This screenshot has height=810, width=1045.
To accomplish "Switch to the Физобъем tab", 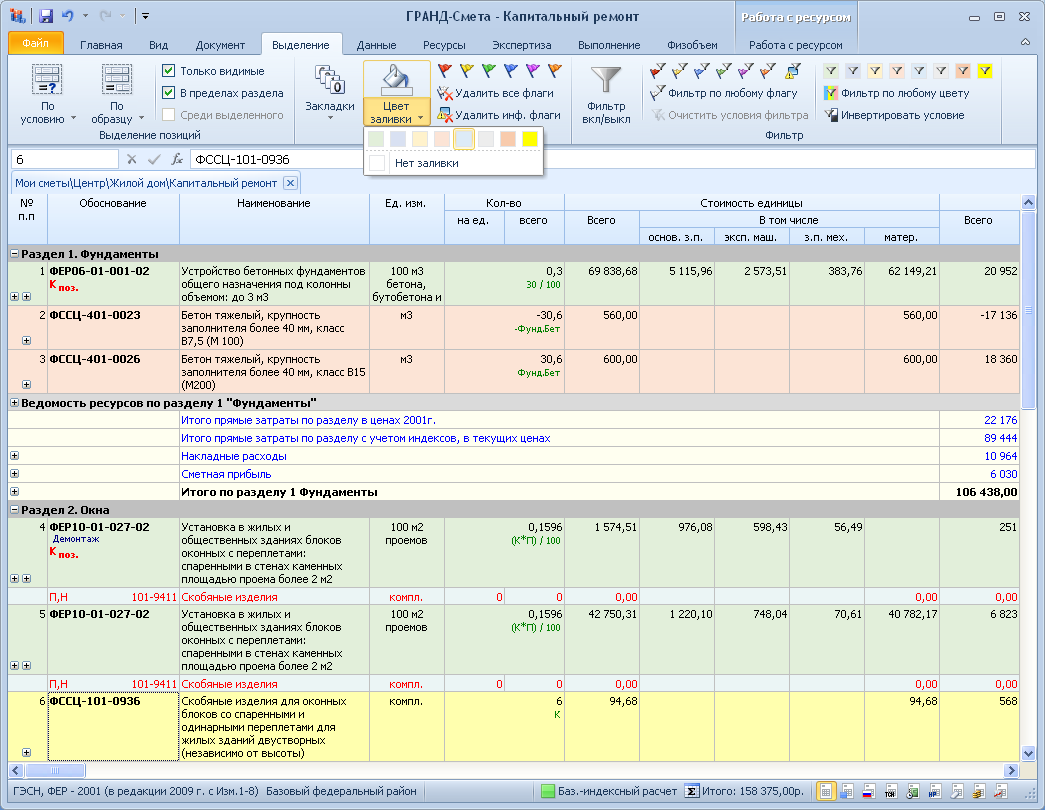I will 692,45.
